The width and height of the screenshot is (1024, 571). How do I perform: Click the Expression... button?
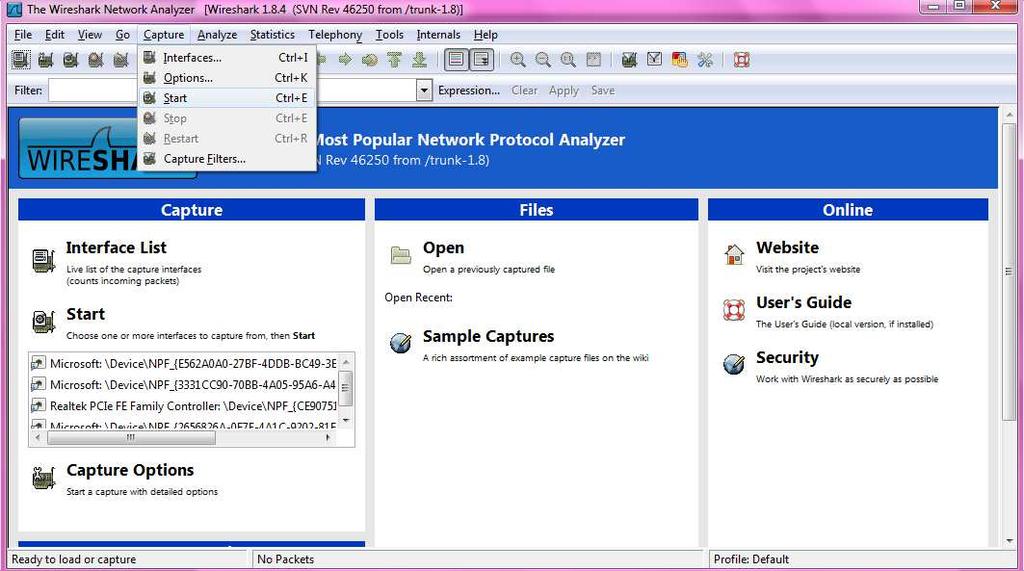click(x=469, y=90)
